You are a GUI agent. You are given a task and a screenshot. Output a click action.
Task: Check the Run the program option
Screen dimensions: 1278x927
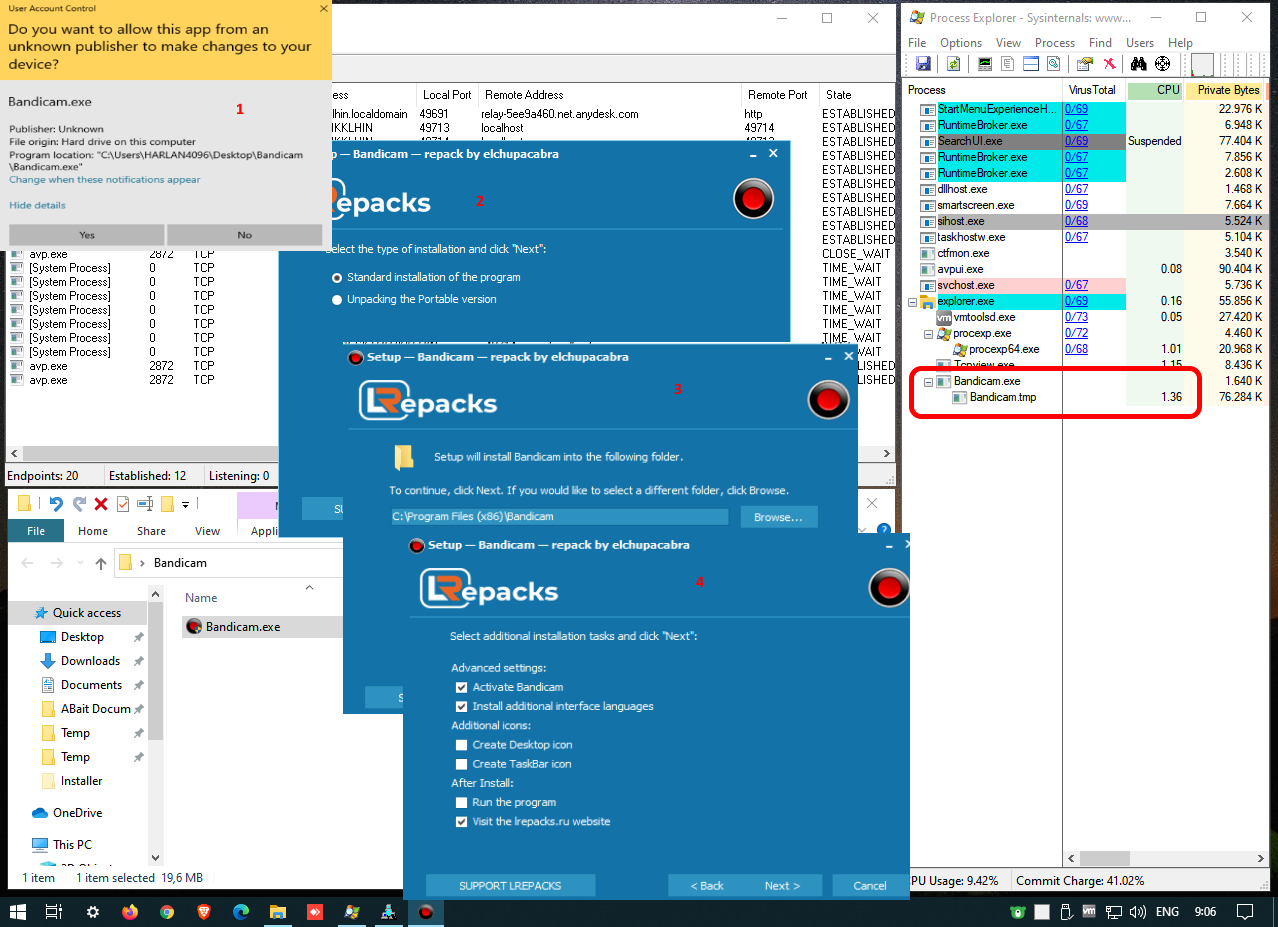(461, 803)
